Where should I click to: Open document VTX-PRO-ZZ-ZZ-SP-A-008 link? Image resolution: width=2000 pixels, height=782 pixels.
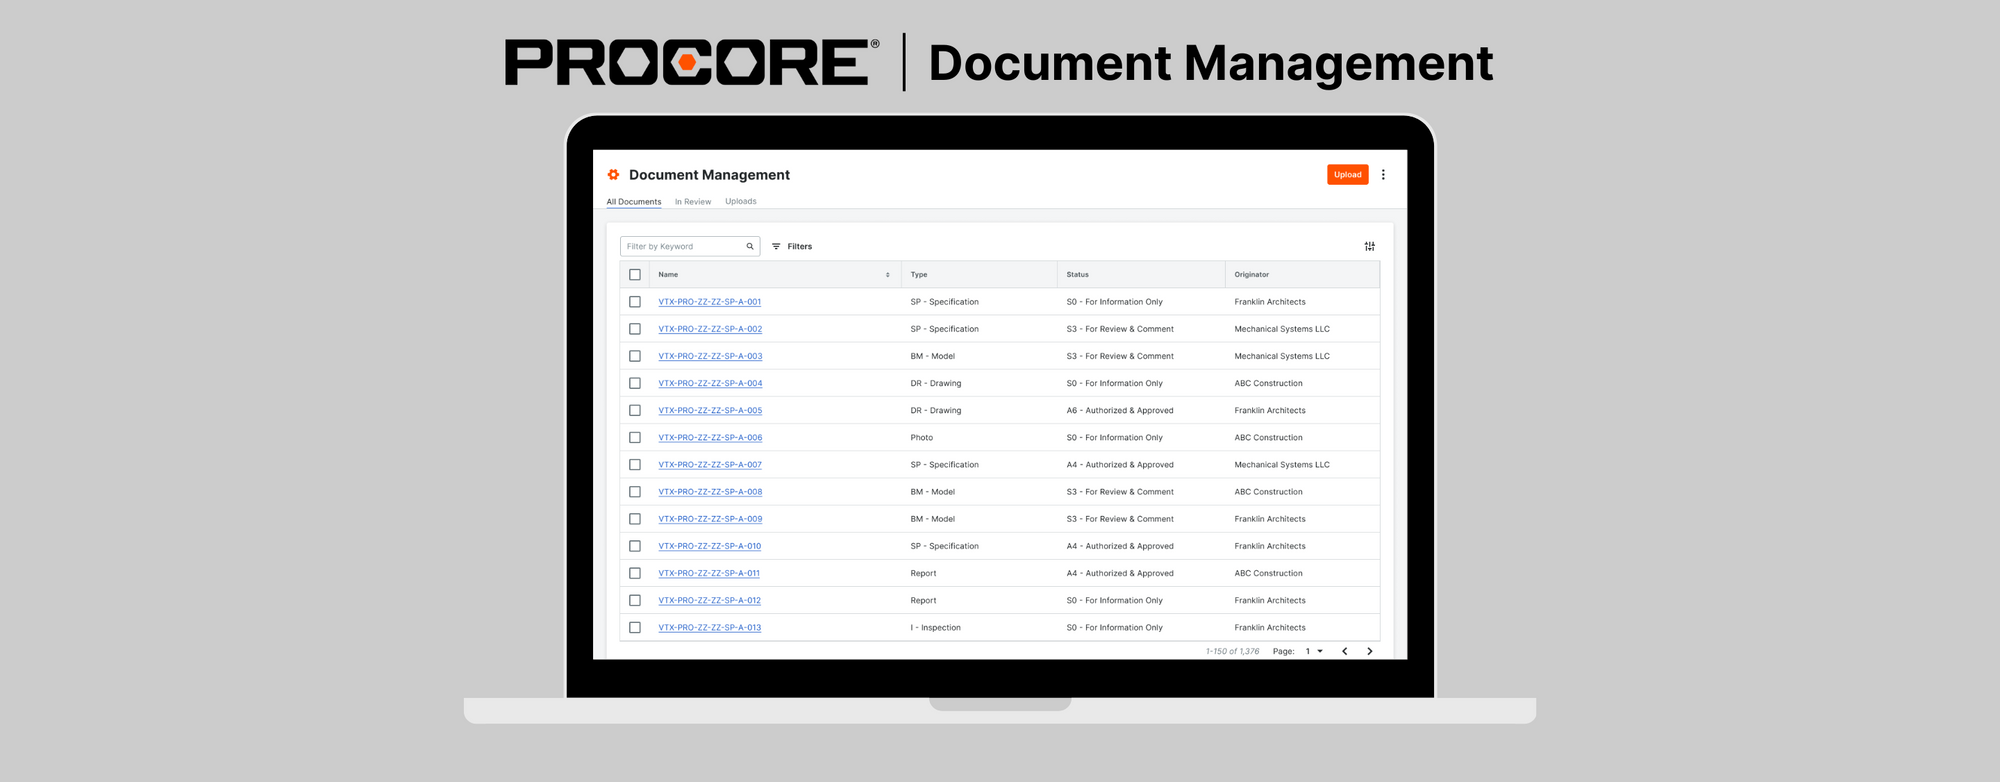tap(710, 492)
